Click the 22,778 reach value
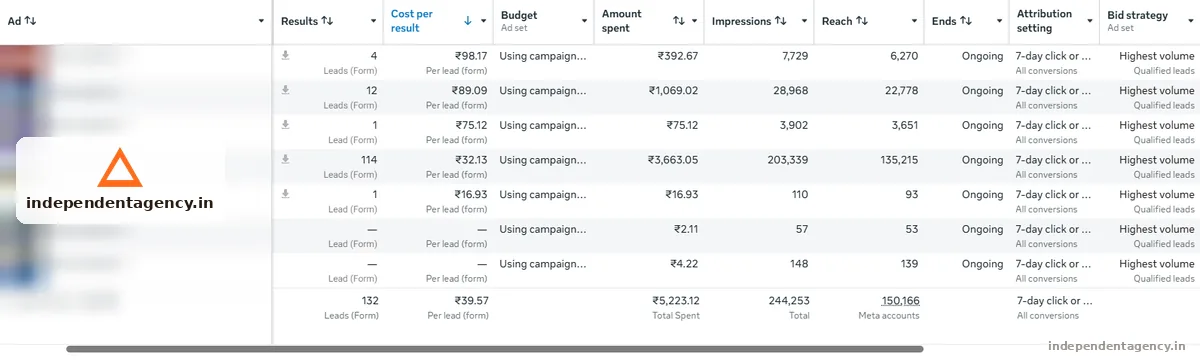Image resolution: width=1200 pixels, height=360 pixels. (x=901, y=91)
